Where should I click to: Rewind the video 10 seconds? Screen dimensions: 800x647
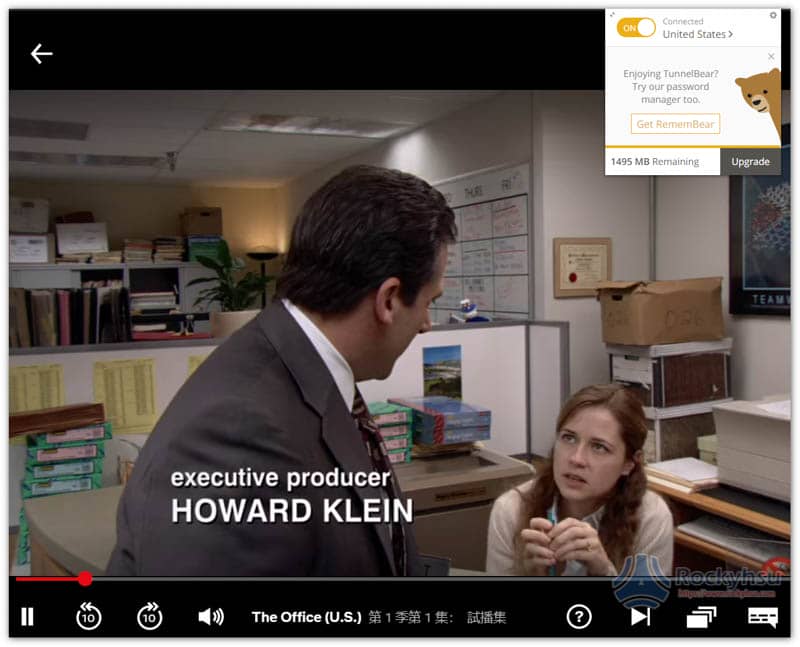click(x=89, y=616)
